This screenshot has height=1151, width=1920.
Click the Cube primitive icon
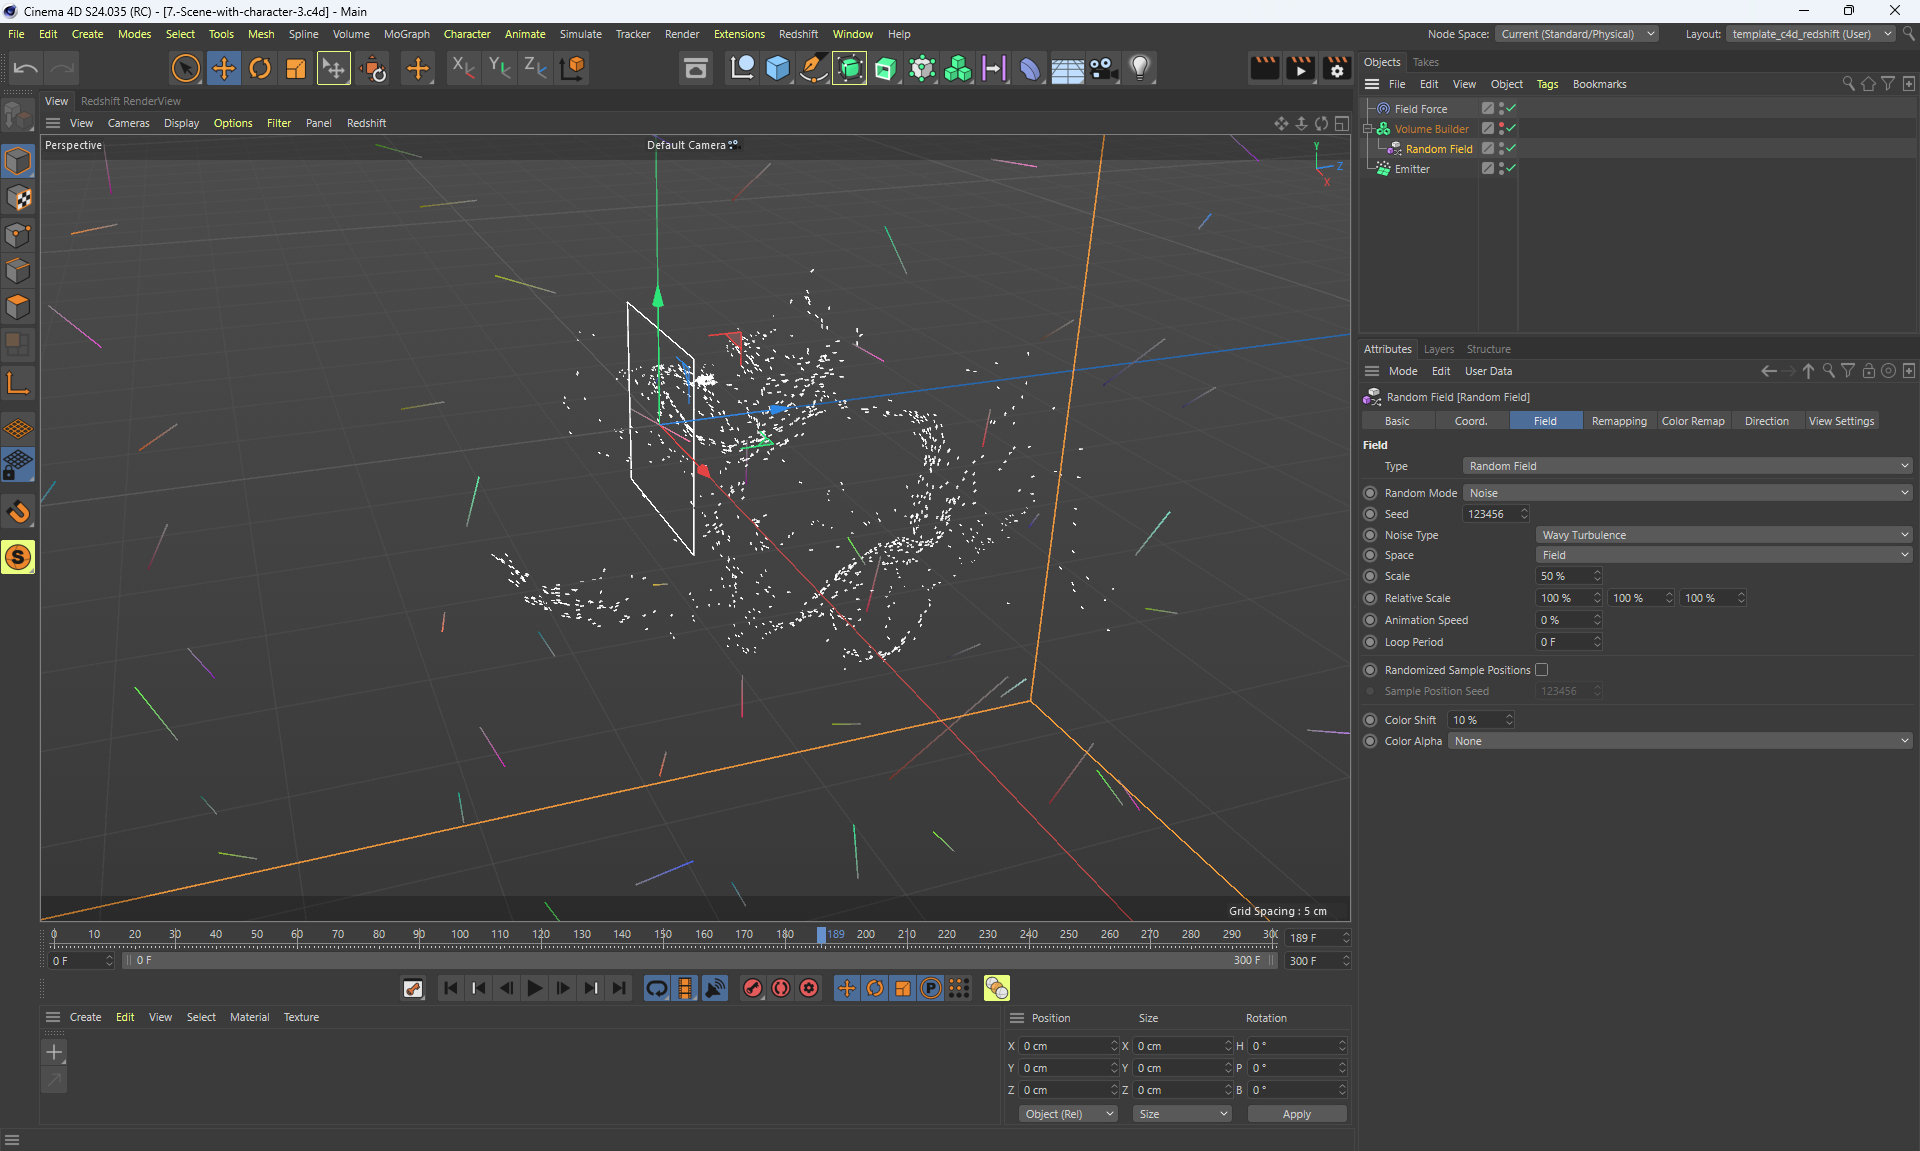coord(777,68)
